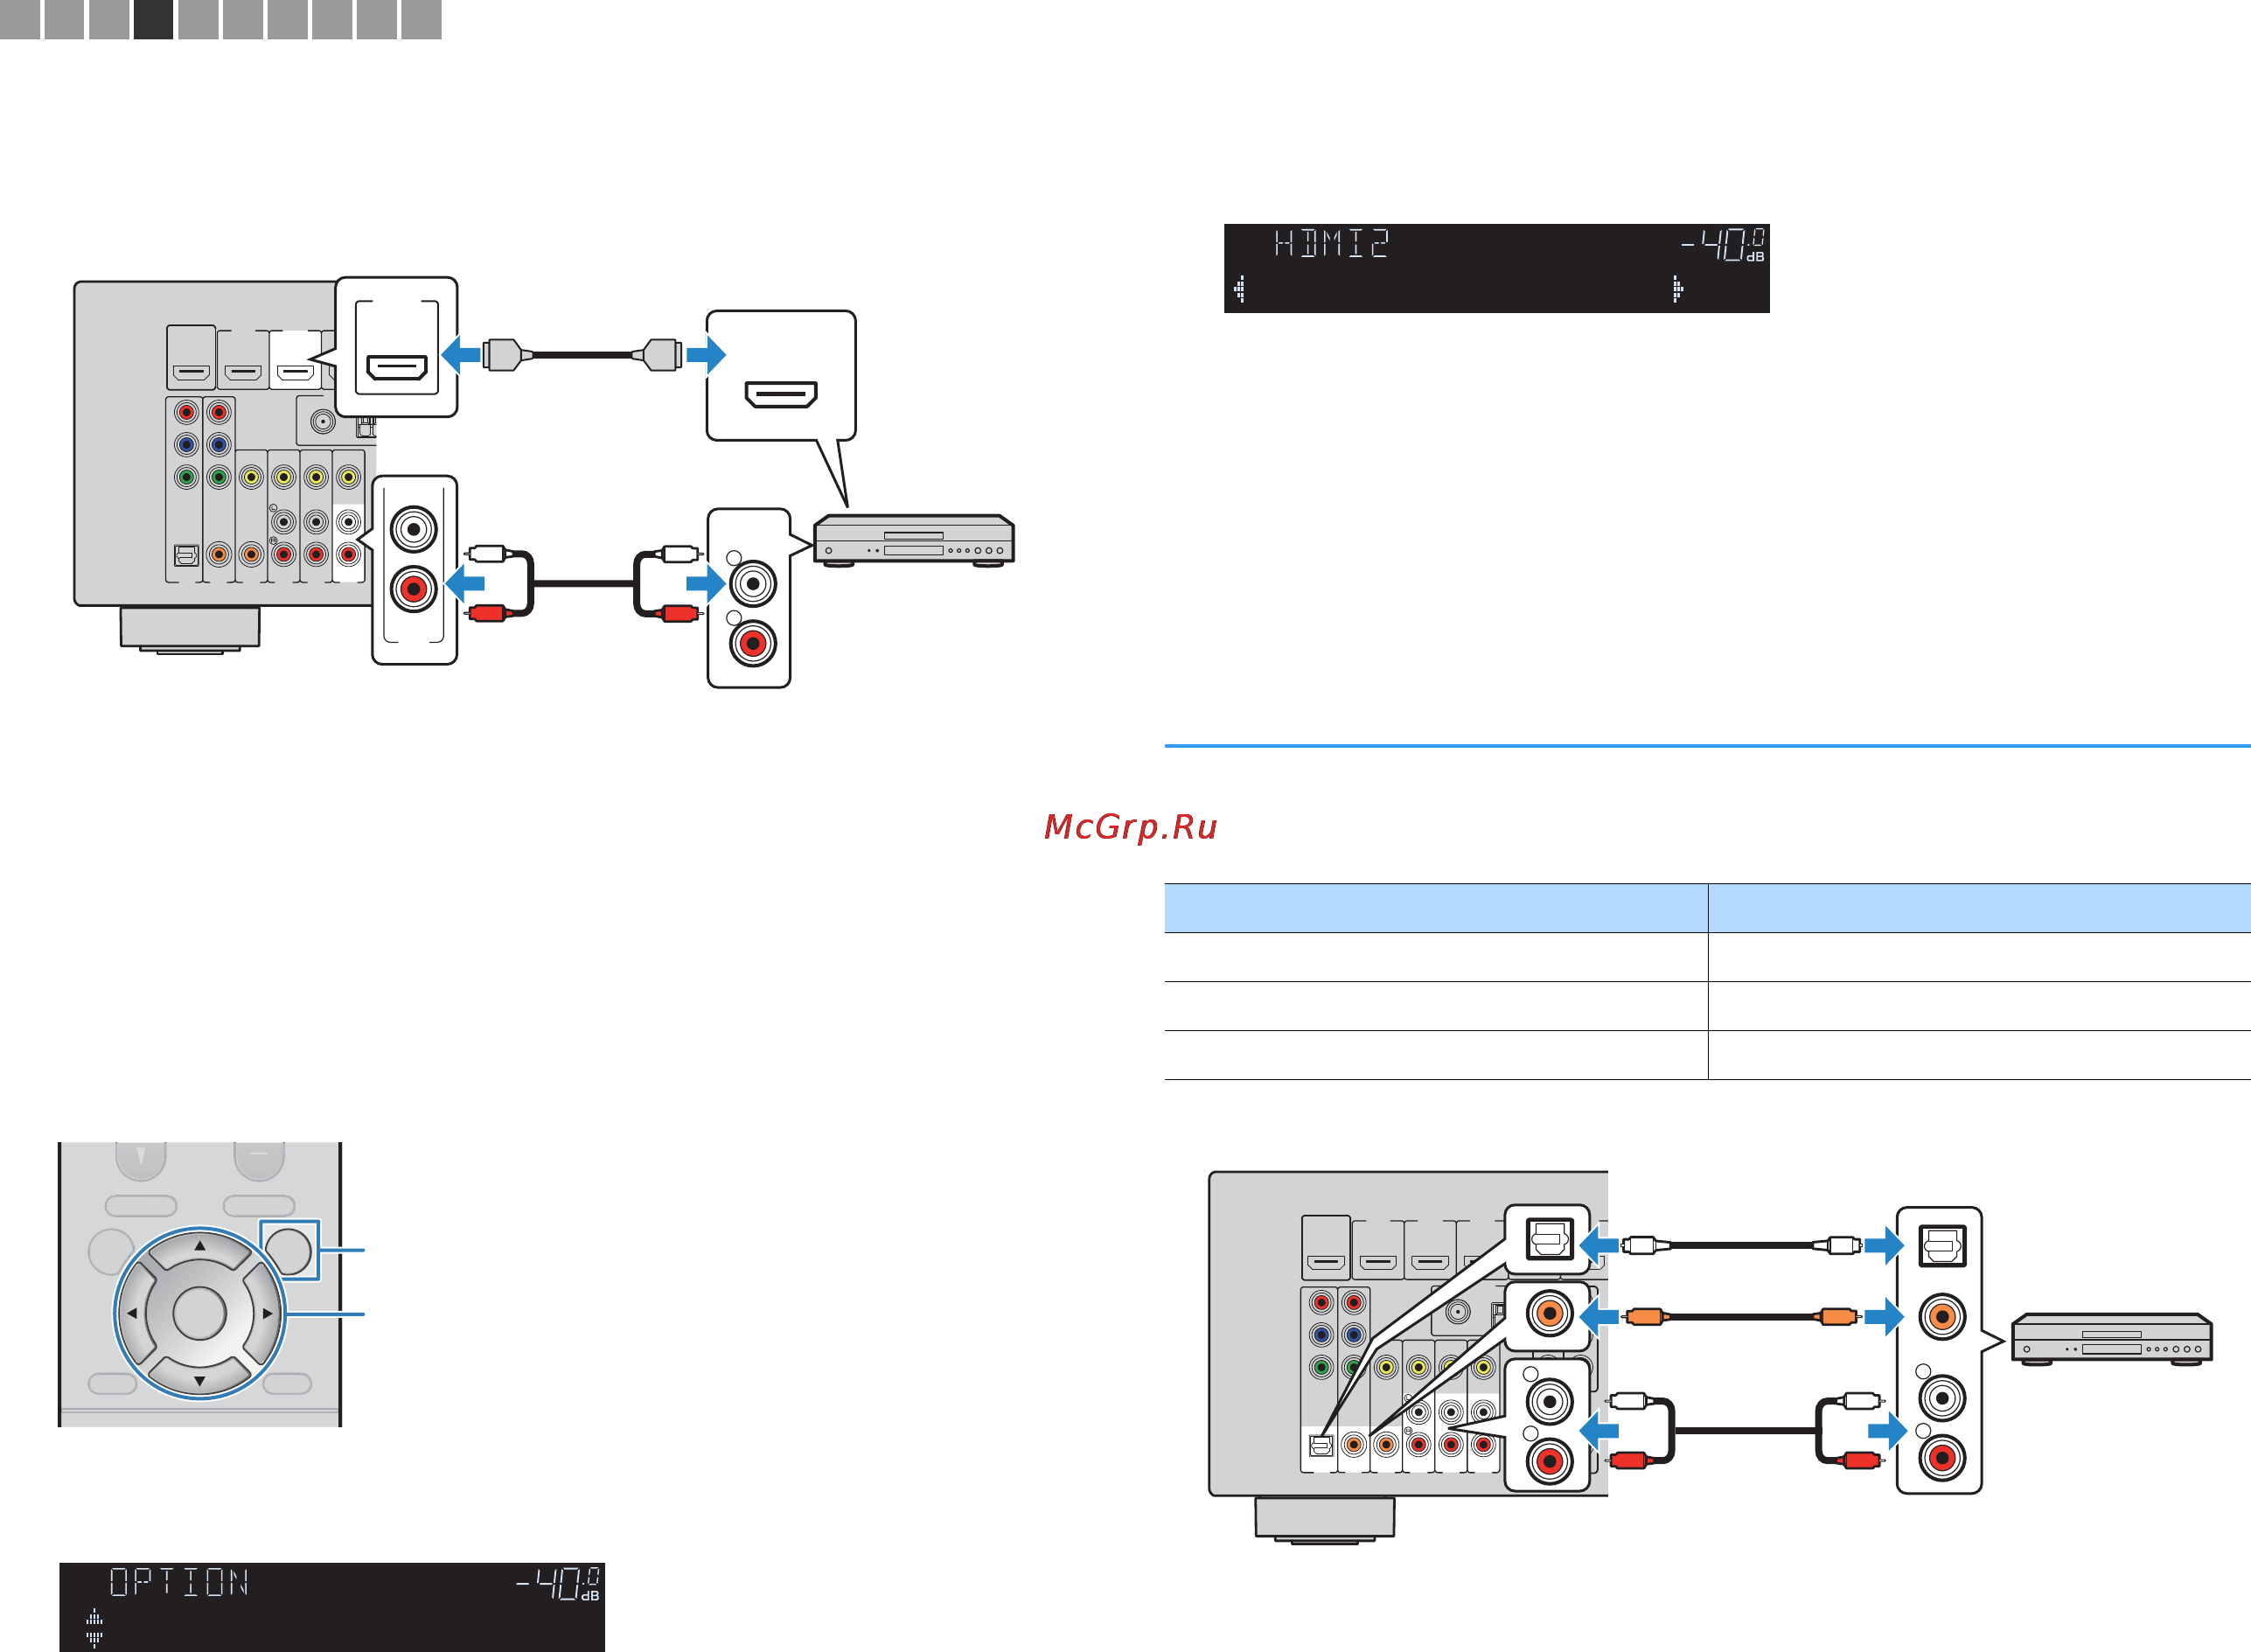Click the -40.0 dB volume readout beside OPTION
The image size is (2251, 1652).
pyautogui.click(x=558, y=1584)
